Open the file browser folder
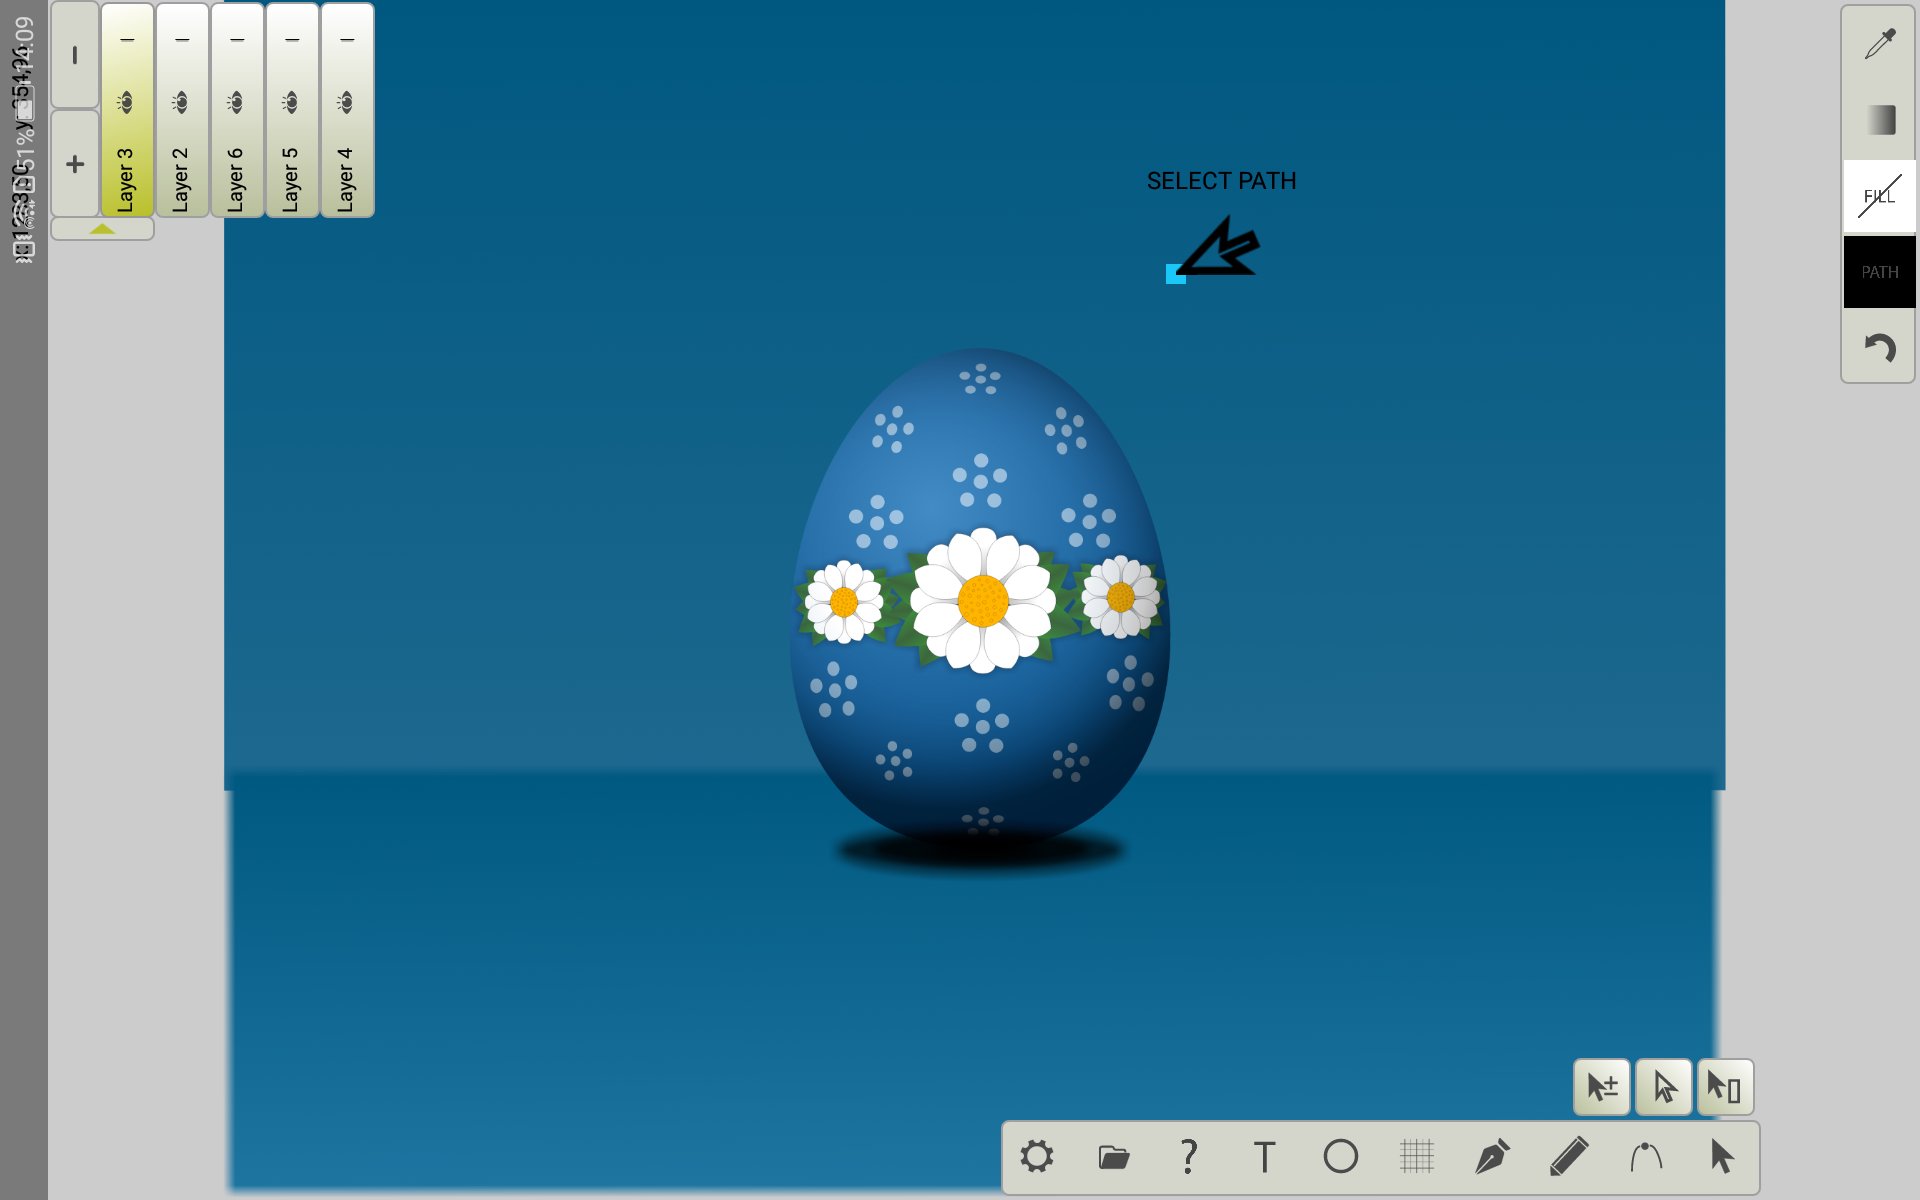This screenshot has width=1920, height=1200. click(1113, 1156)
